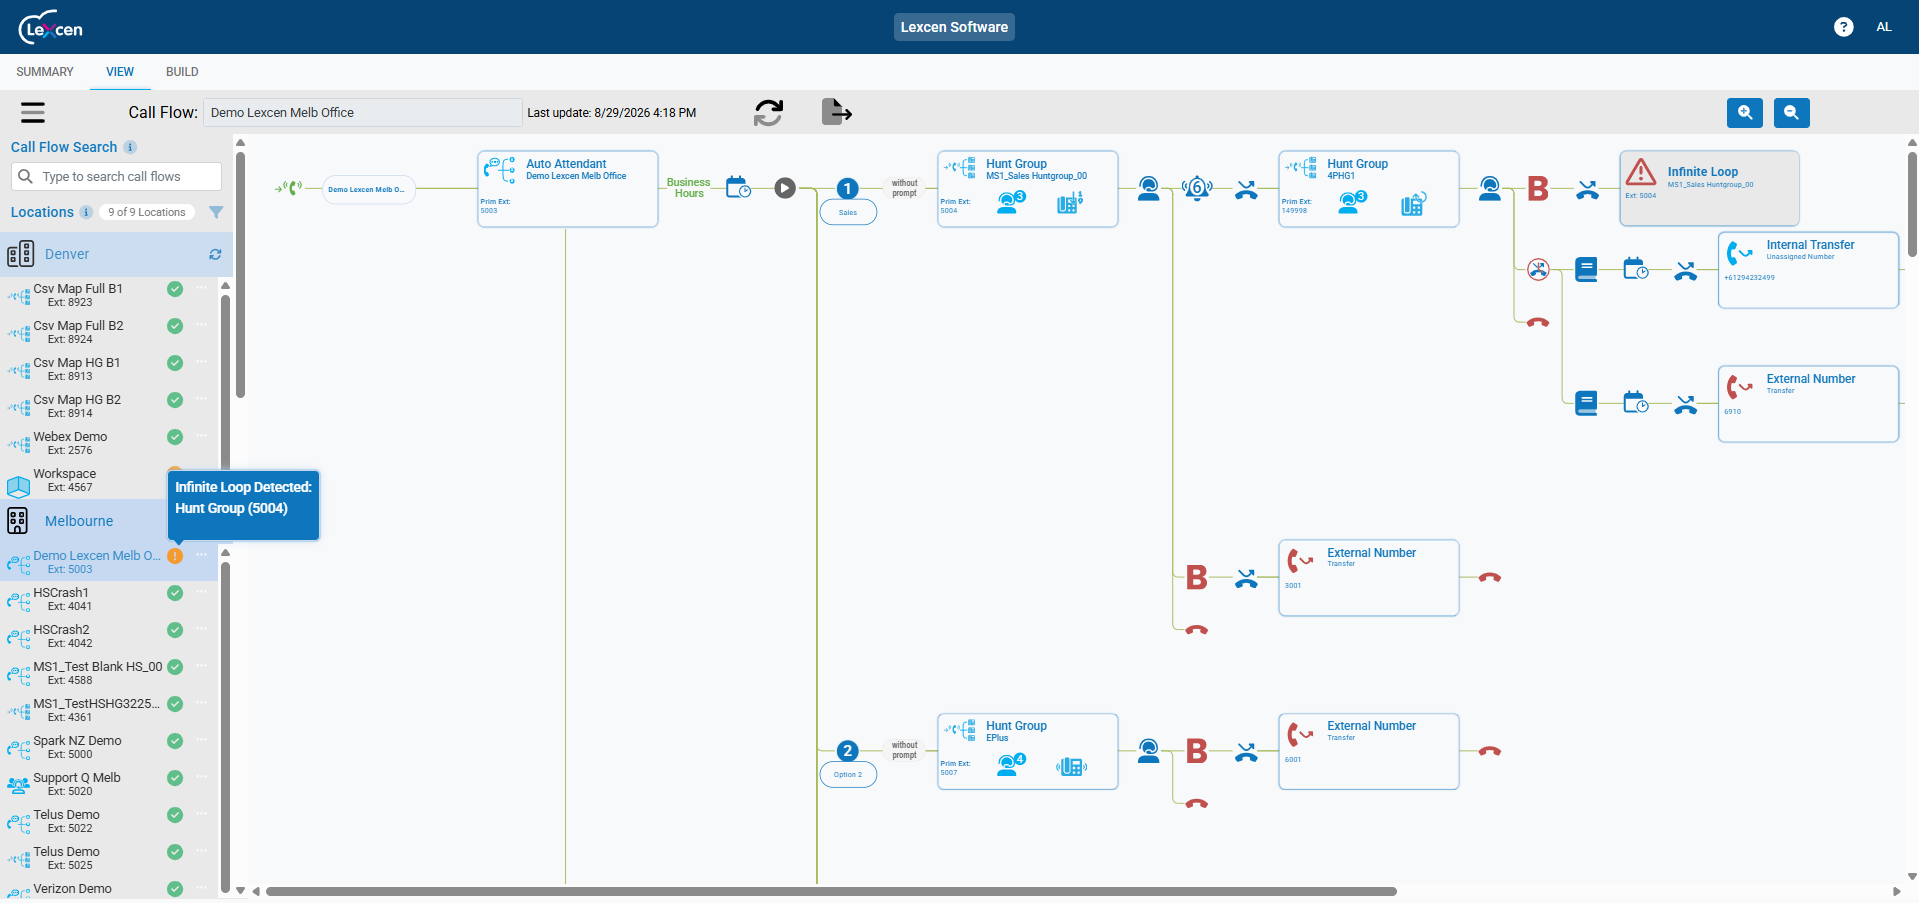Click the export call flow icon
Screen dimensions: 1919x903
(x=836, y=112)
